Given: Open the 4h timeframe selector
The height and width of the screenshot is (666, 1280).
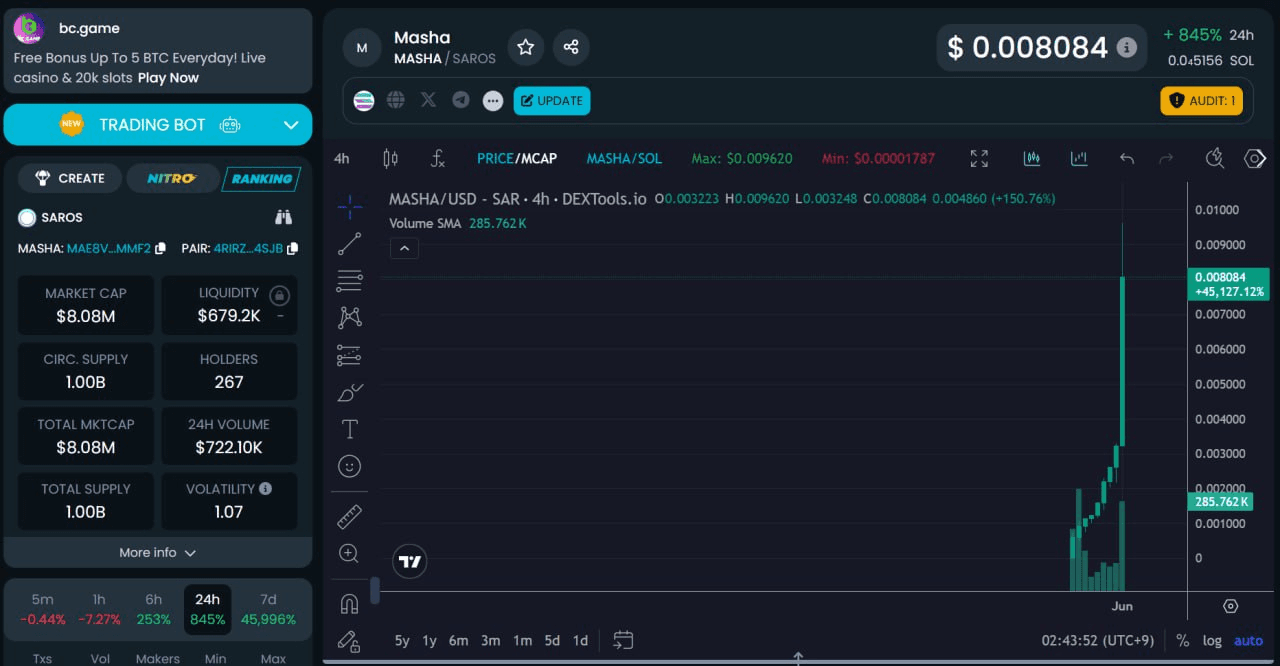Looking at the screenshot, I should pos(342,158).
